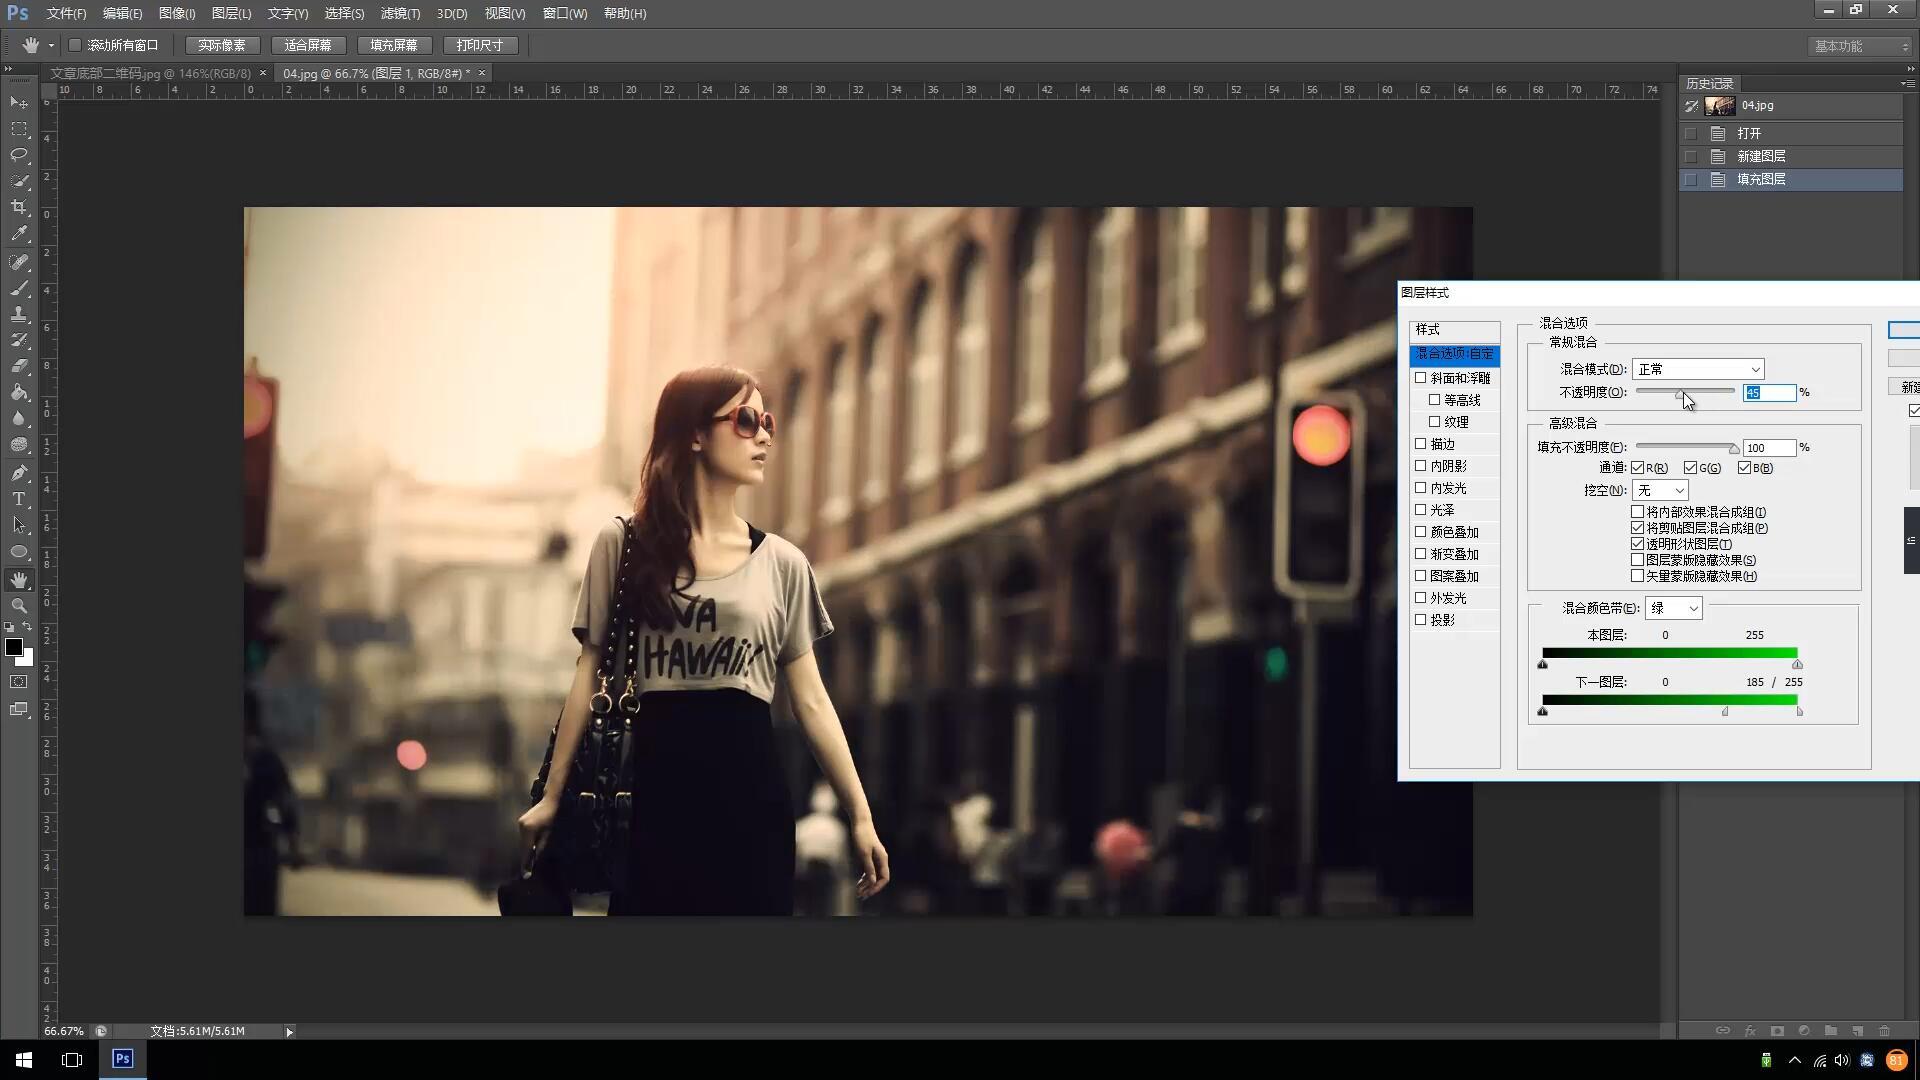Screen dimensions: 1920x1080
Task: Select the Horizontal Type tool
Action: [19, 499]
